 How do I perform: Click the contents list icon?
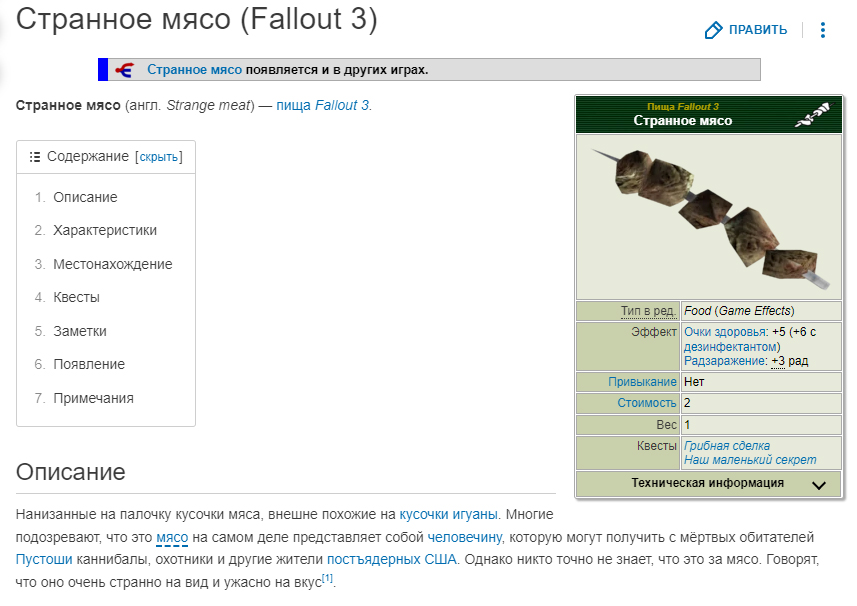[35, 157]
